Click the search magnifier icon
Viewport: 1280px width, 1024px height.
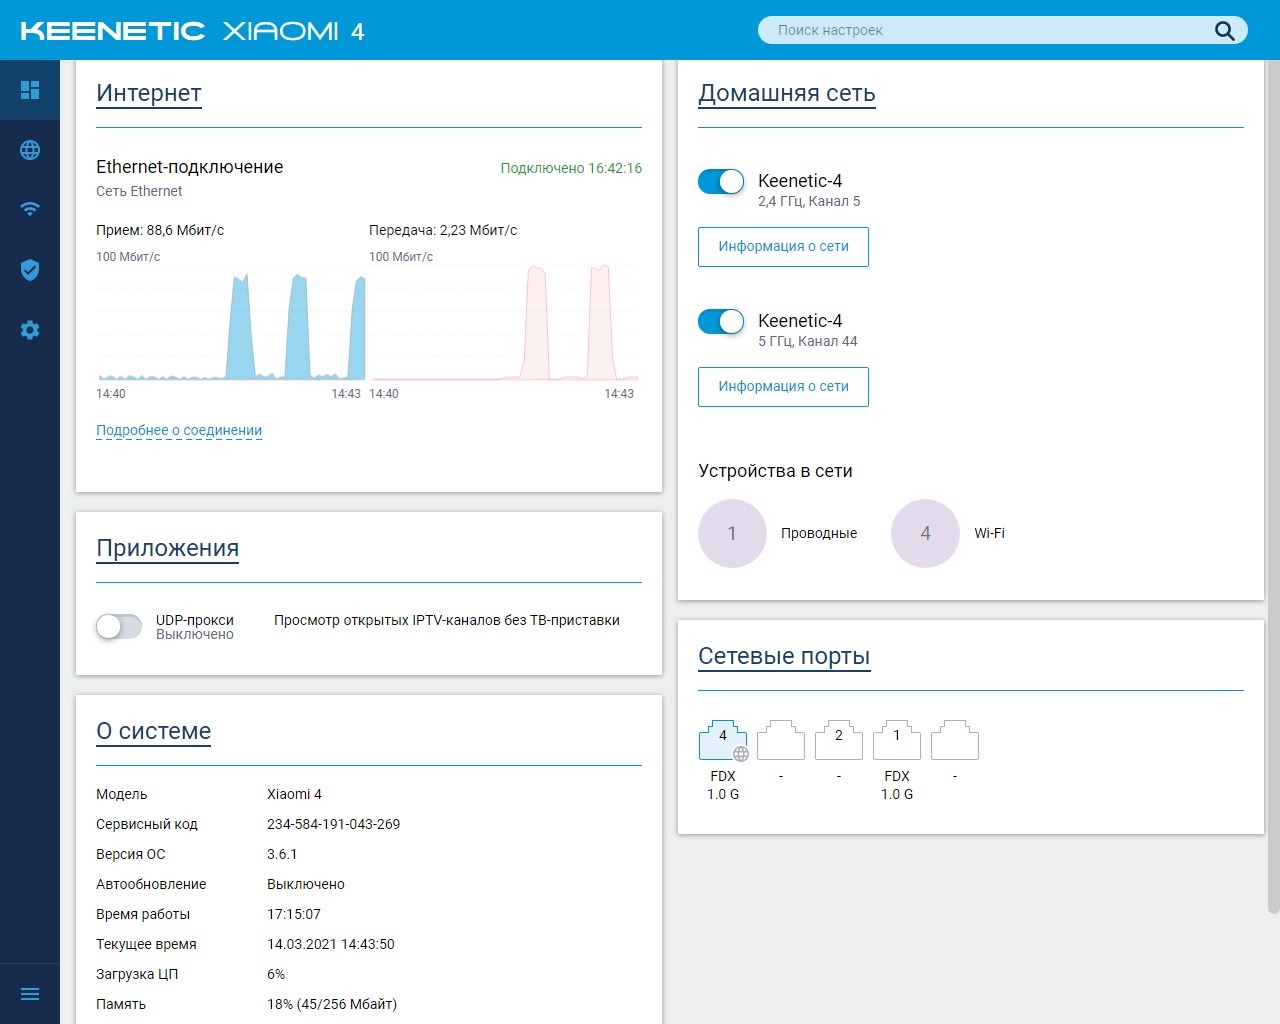coord(1225,30)
